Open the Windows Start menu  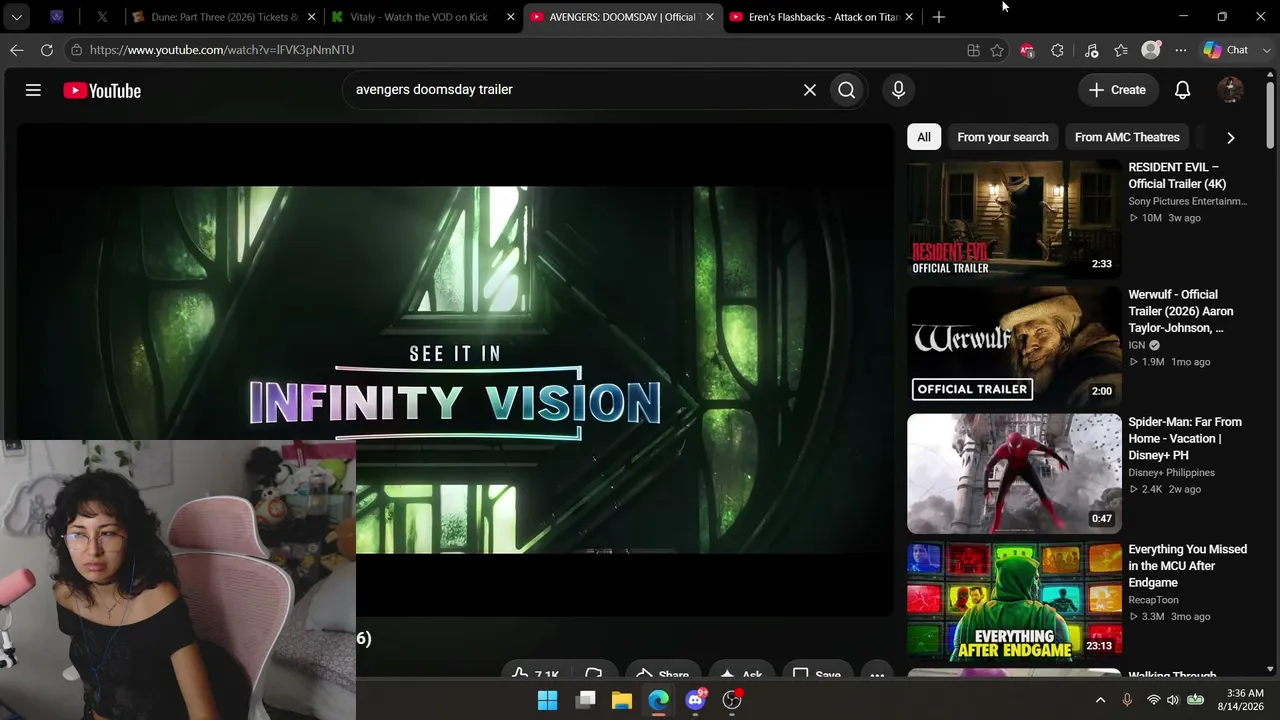click(x=548, y=700)
